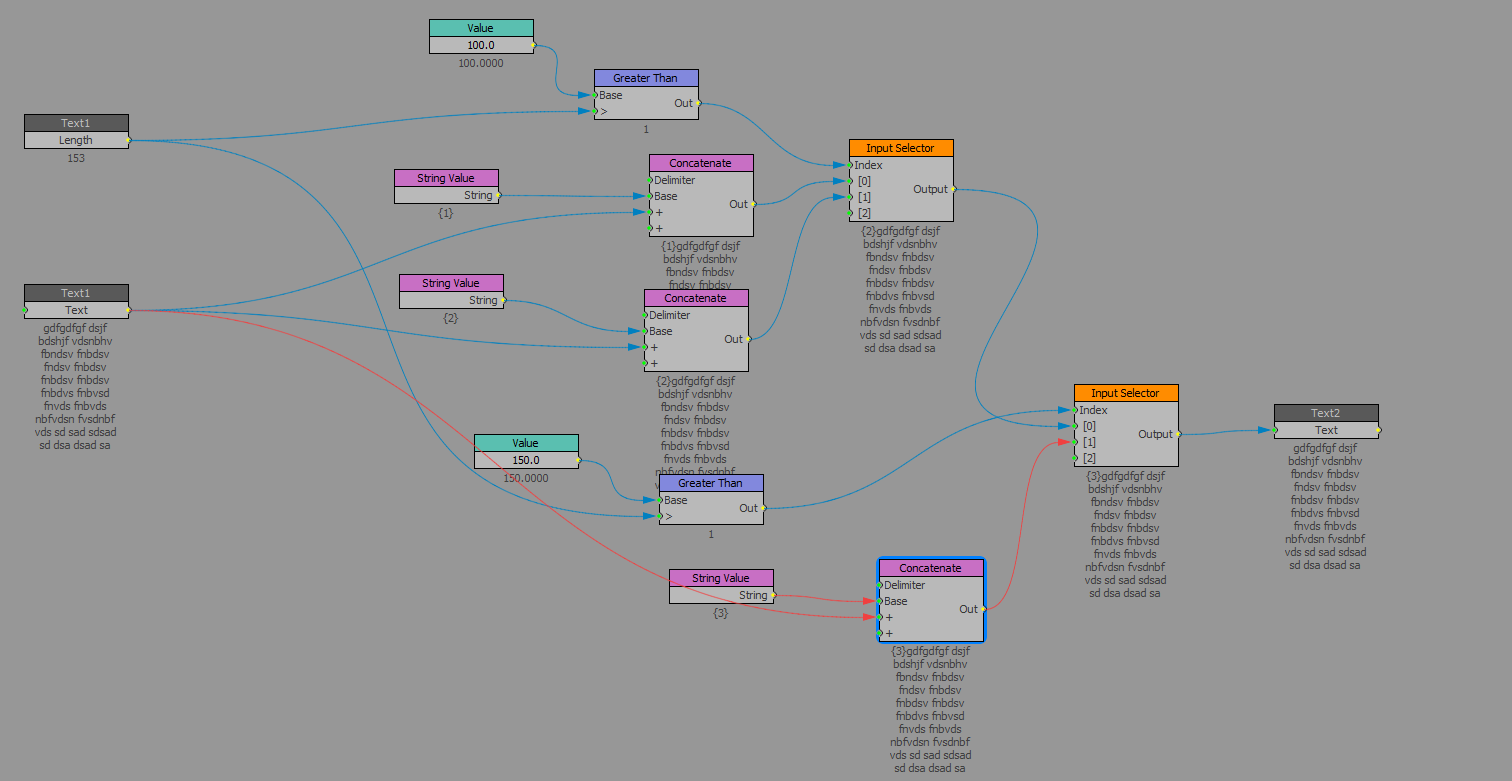Click the Out port of the highlighted Concatenate node
The height and width of the screenshot is (781, 1512).
pyautogui.click(x=983, y=609)
